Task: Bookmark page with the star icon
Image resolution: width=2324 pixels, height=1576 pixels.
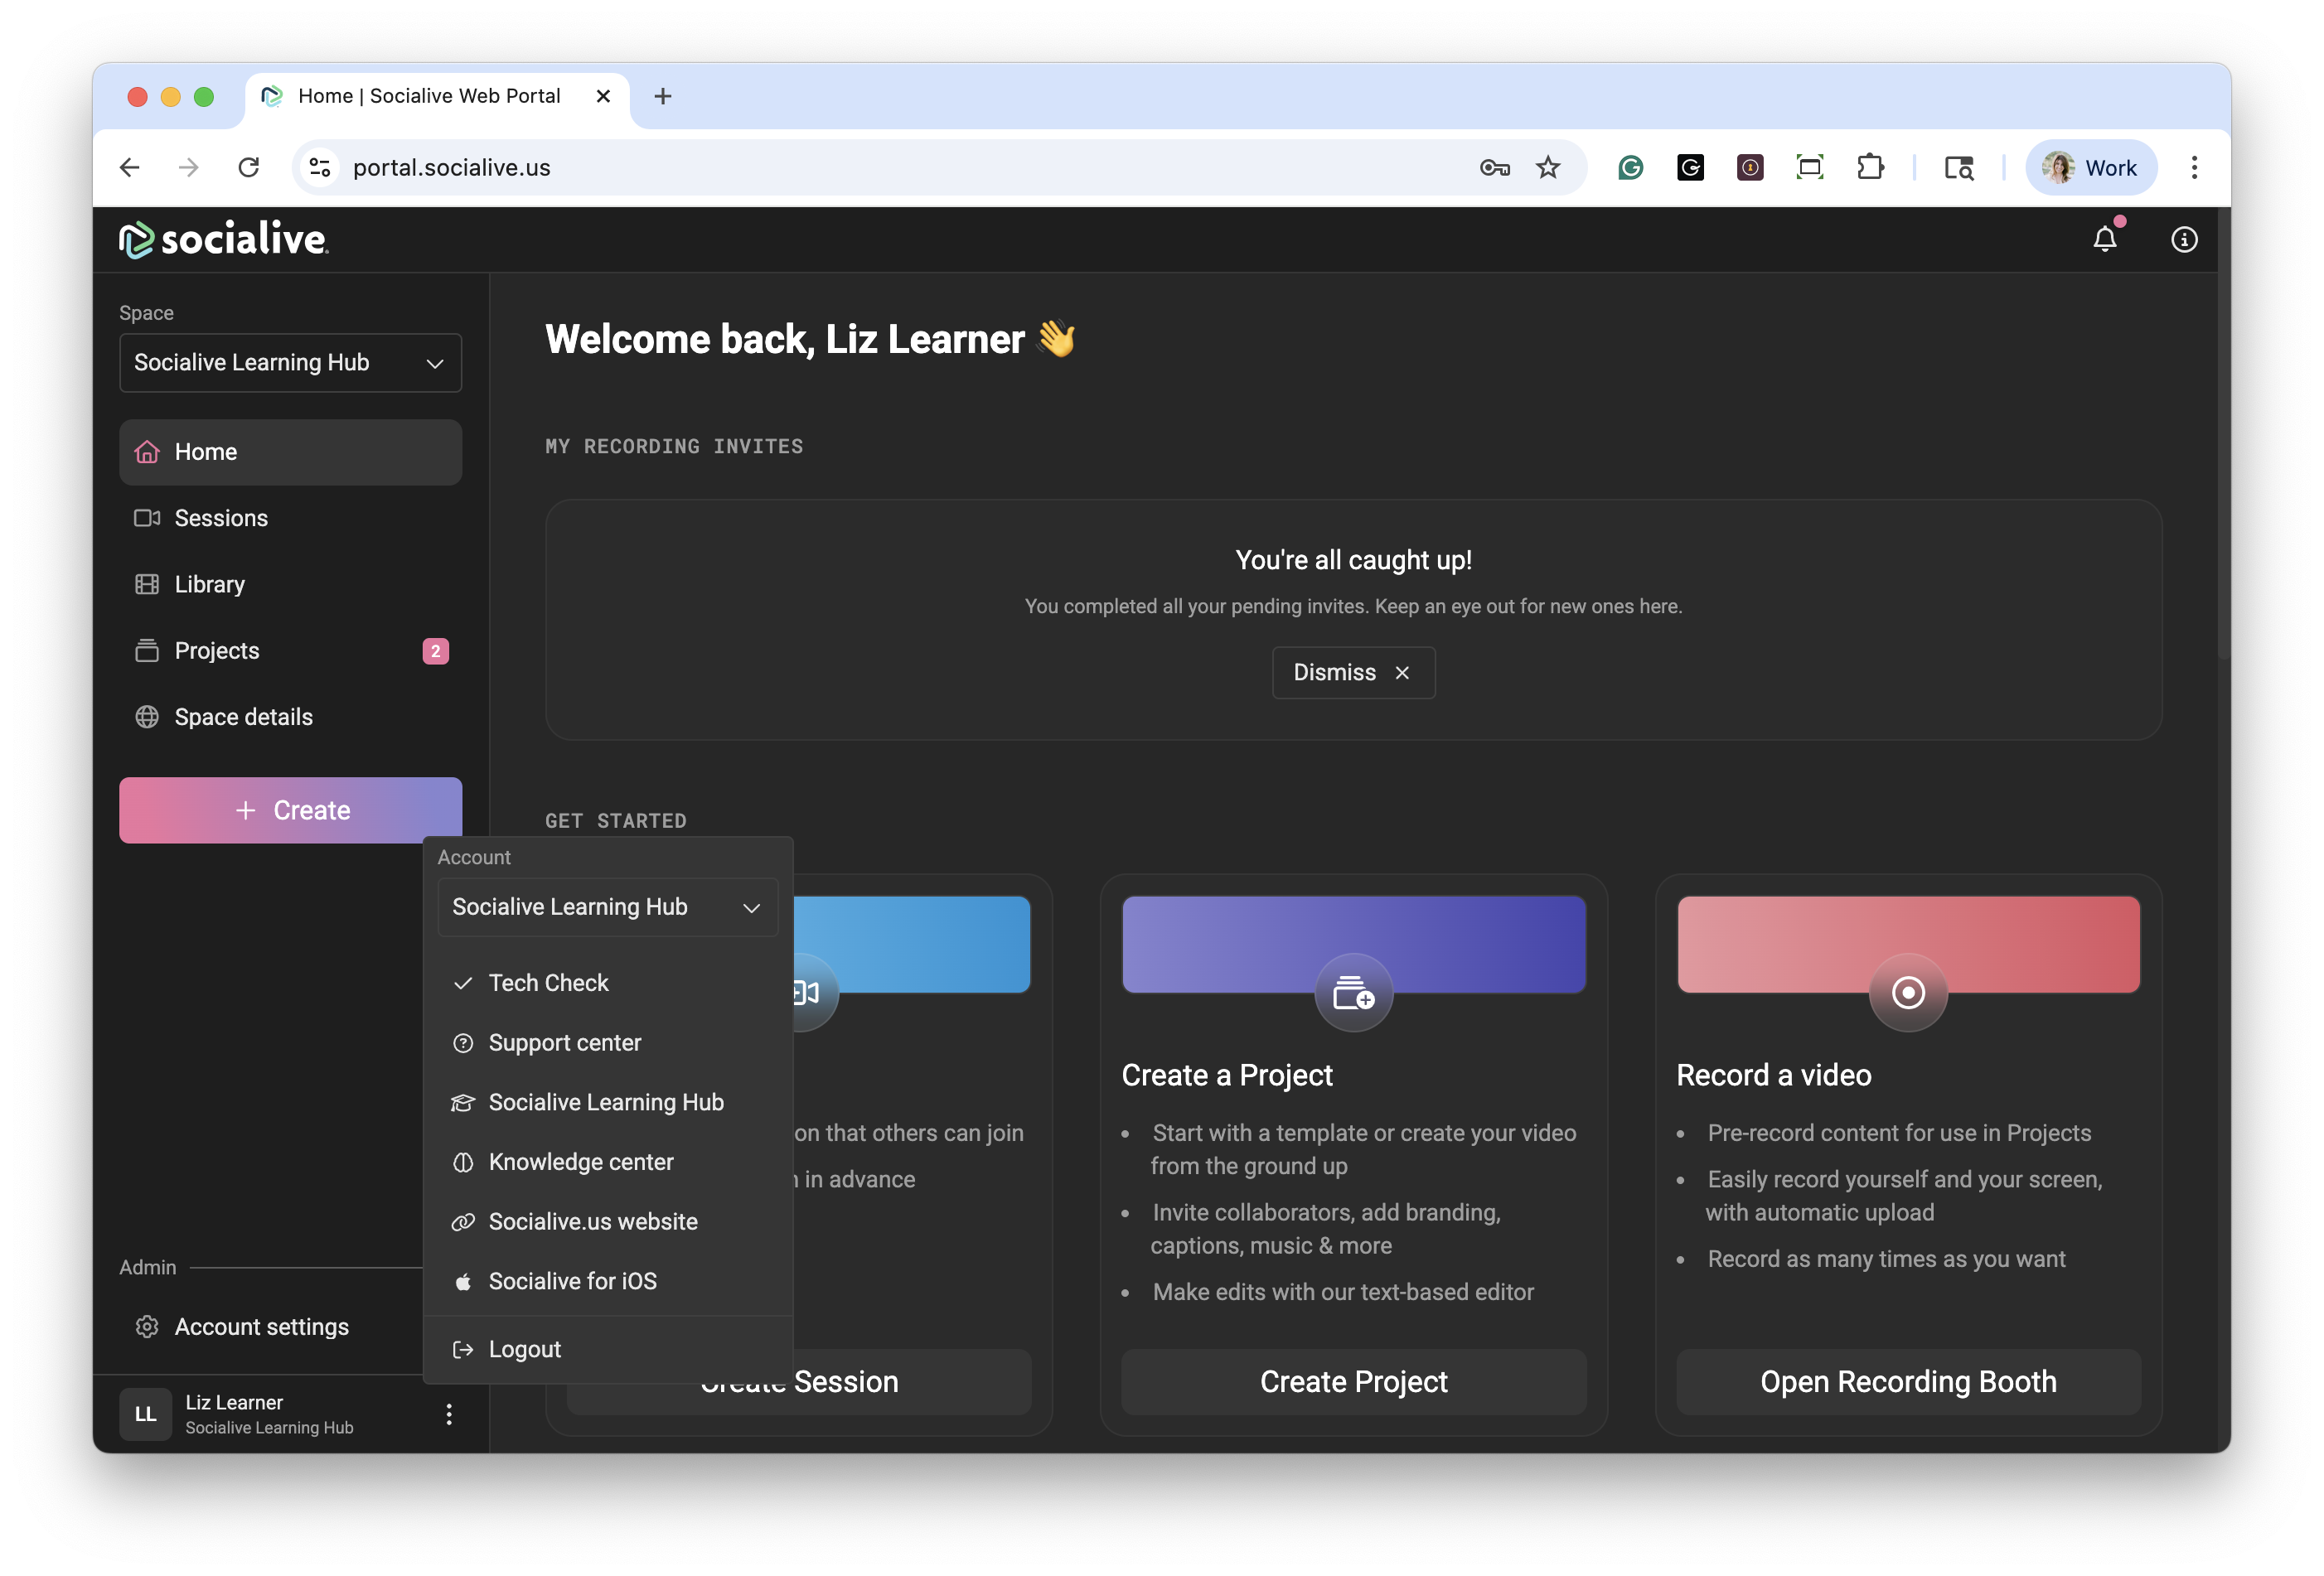Action: point(1548,168)
